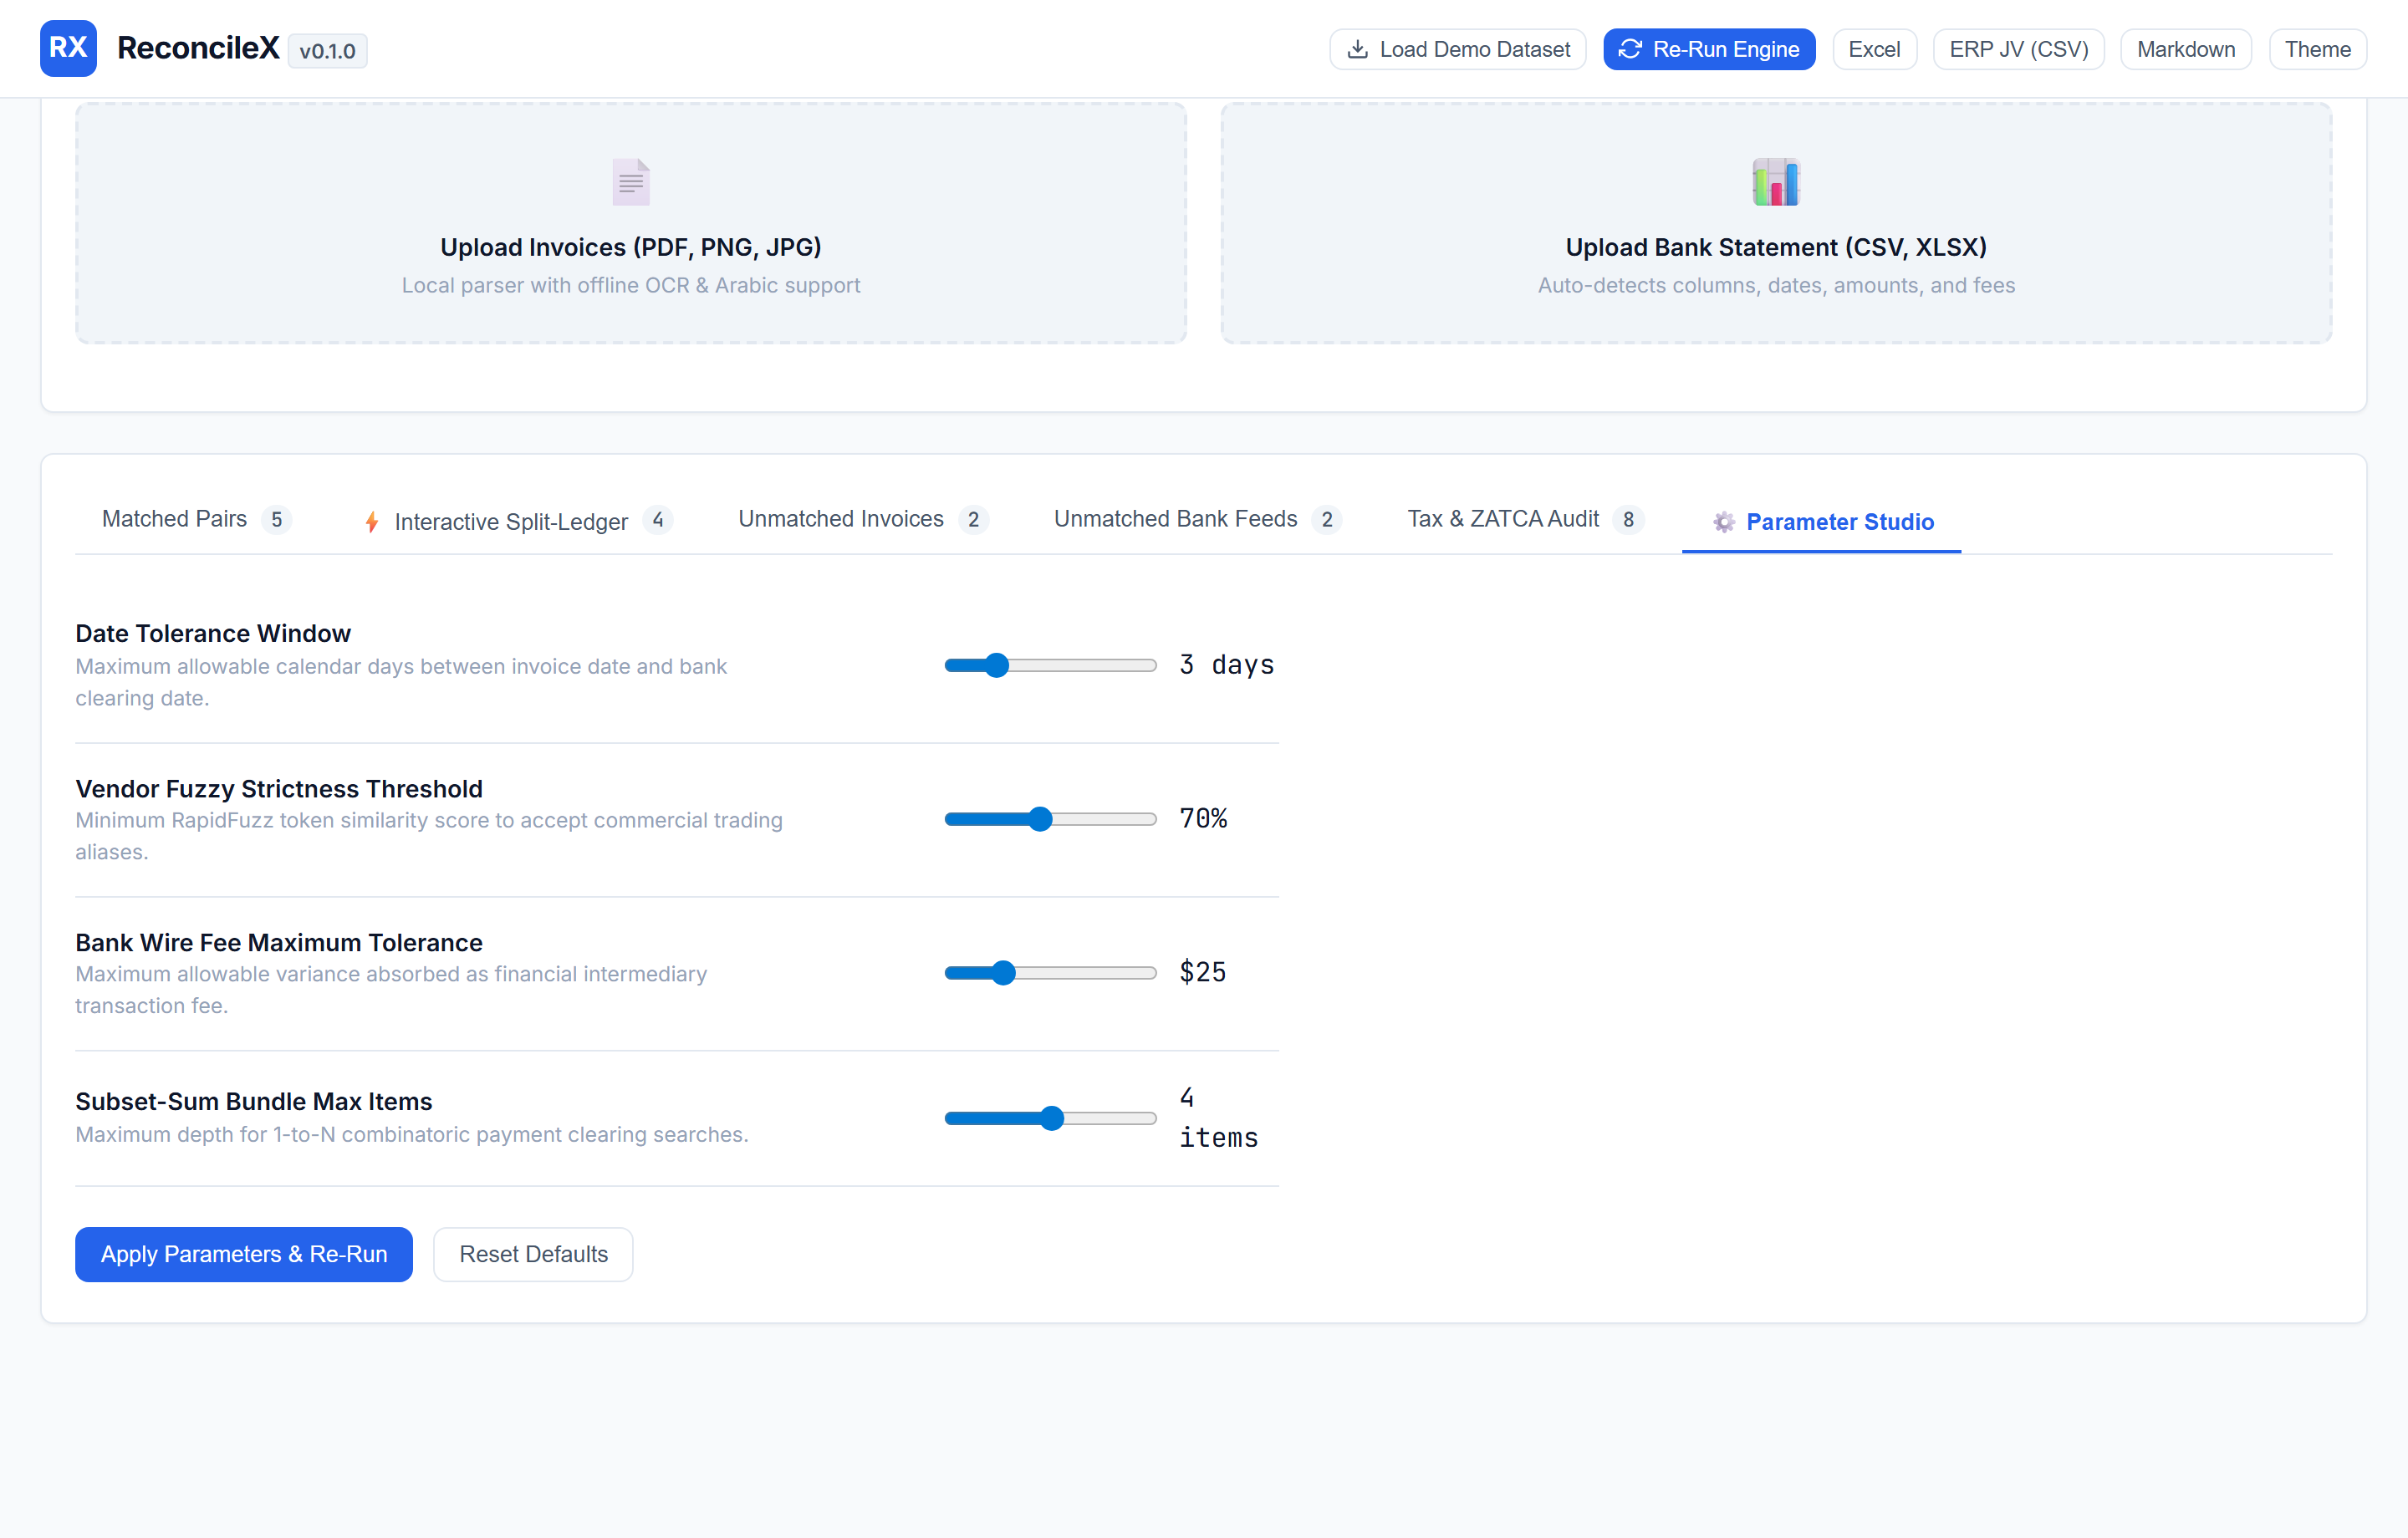Open the Unmatched Bank Feeds tab
The height and width of the screenshot is (1538, 2408).
click(x=1196, y=520)
